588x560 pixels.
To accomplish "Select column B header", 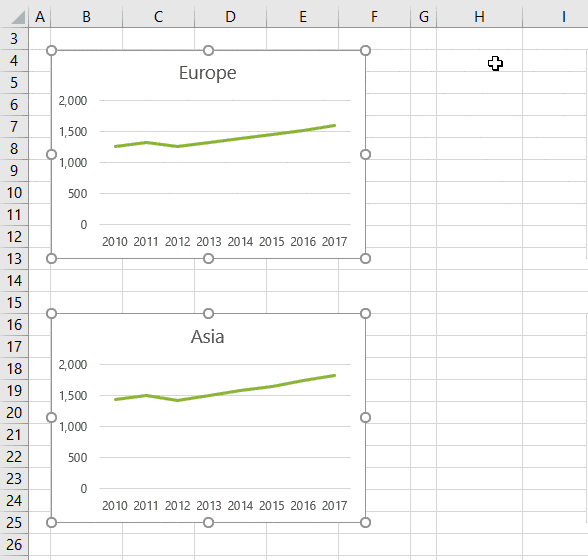I will [x=87, y=17].
